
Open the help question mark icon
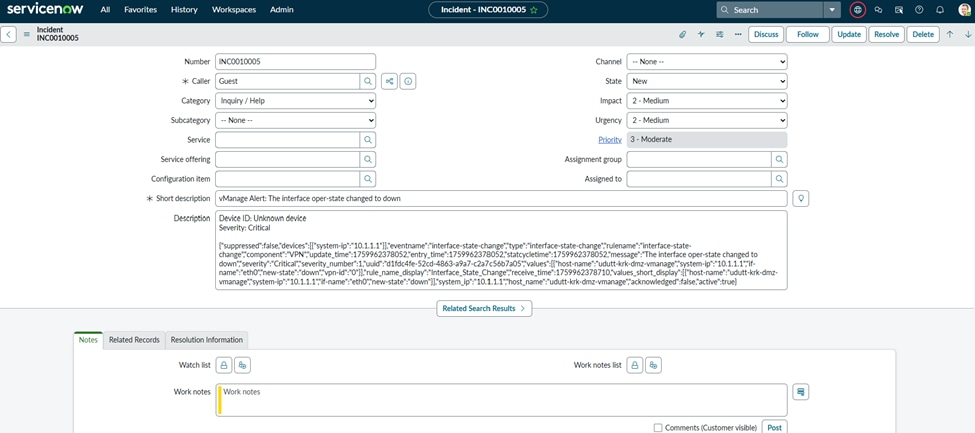coord(919,10)
